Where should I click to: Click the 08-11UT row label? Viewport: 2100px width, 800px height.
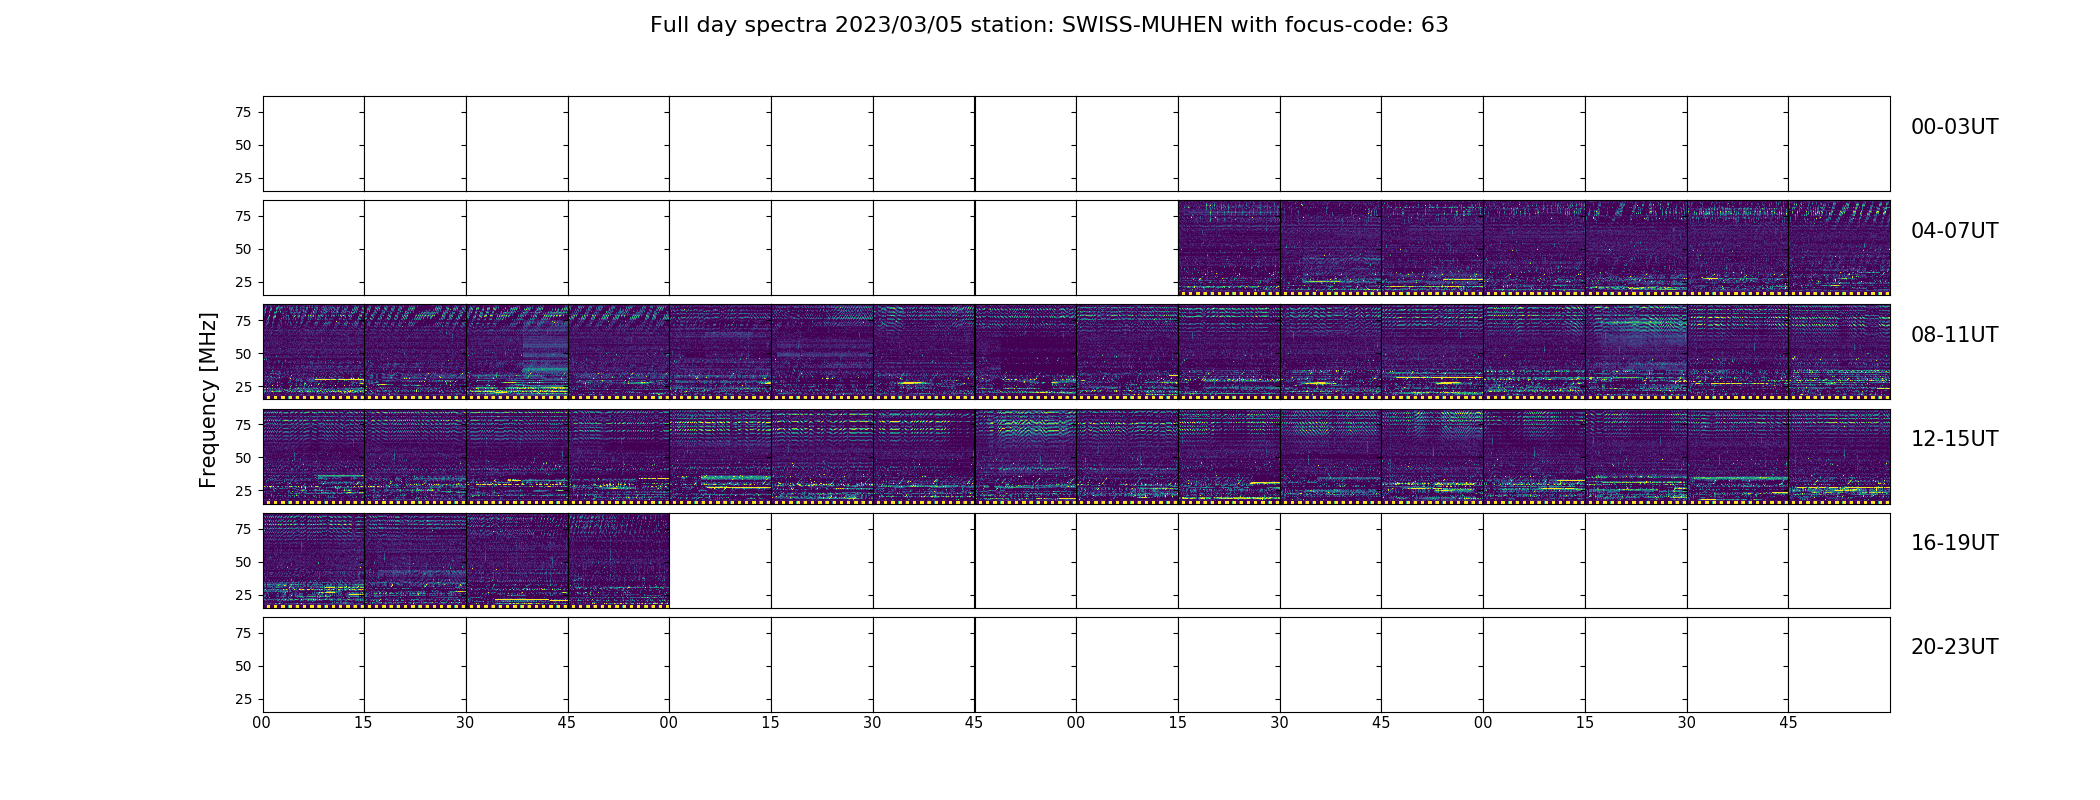pos(1954,335)
